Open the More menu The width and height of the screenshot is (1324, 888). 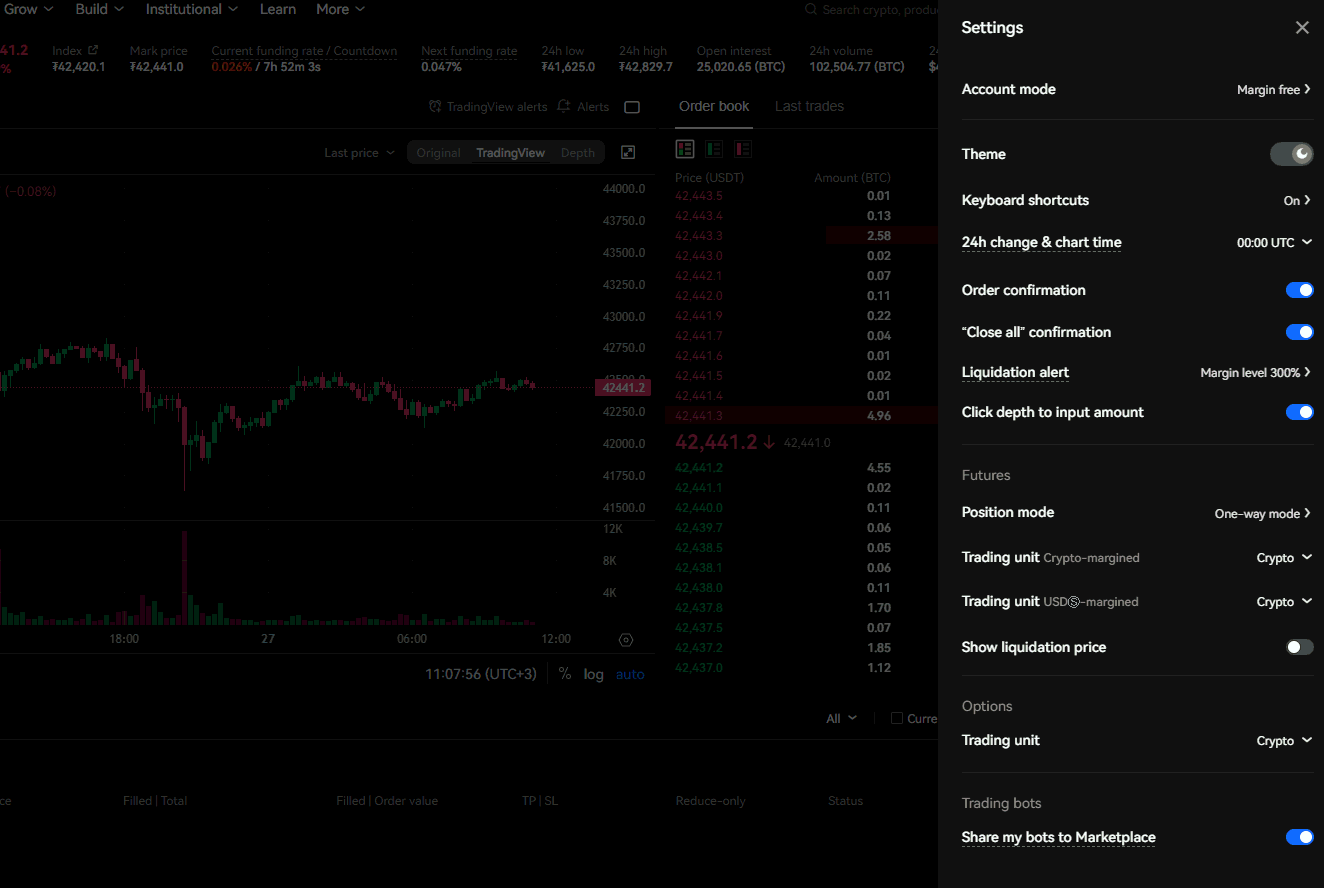pyautogui.click(x=341, y=9)
